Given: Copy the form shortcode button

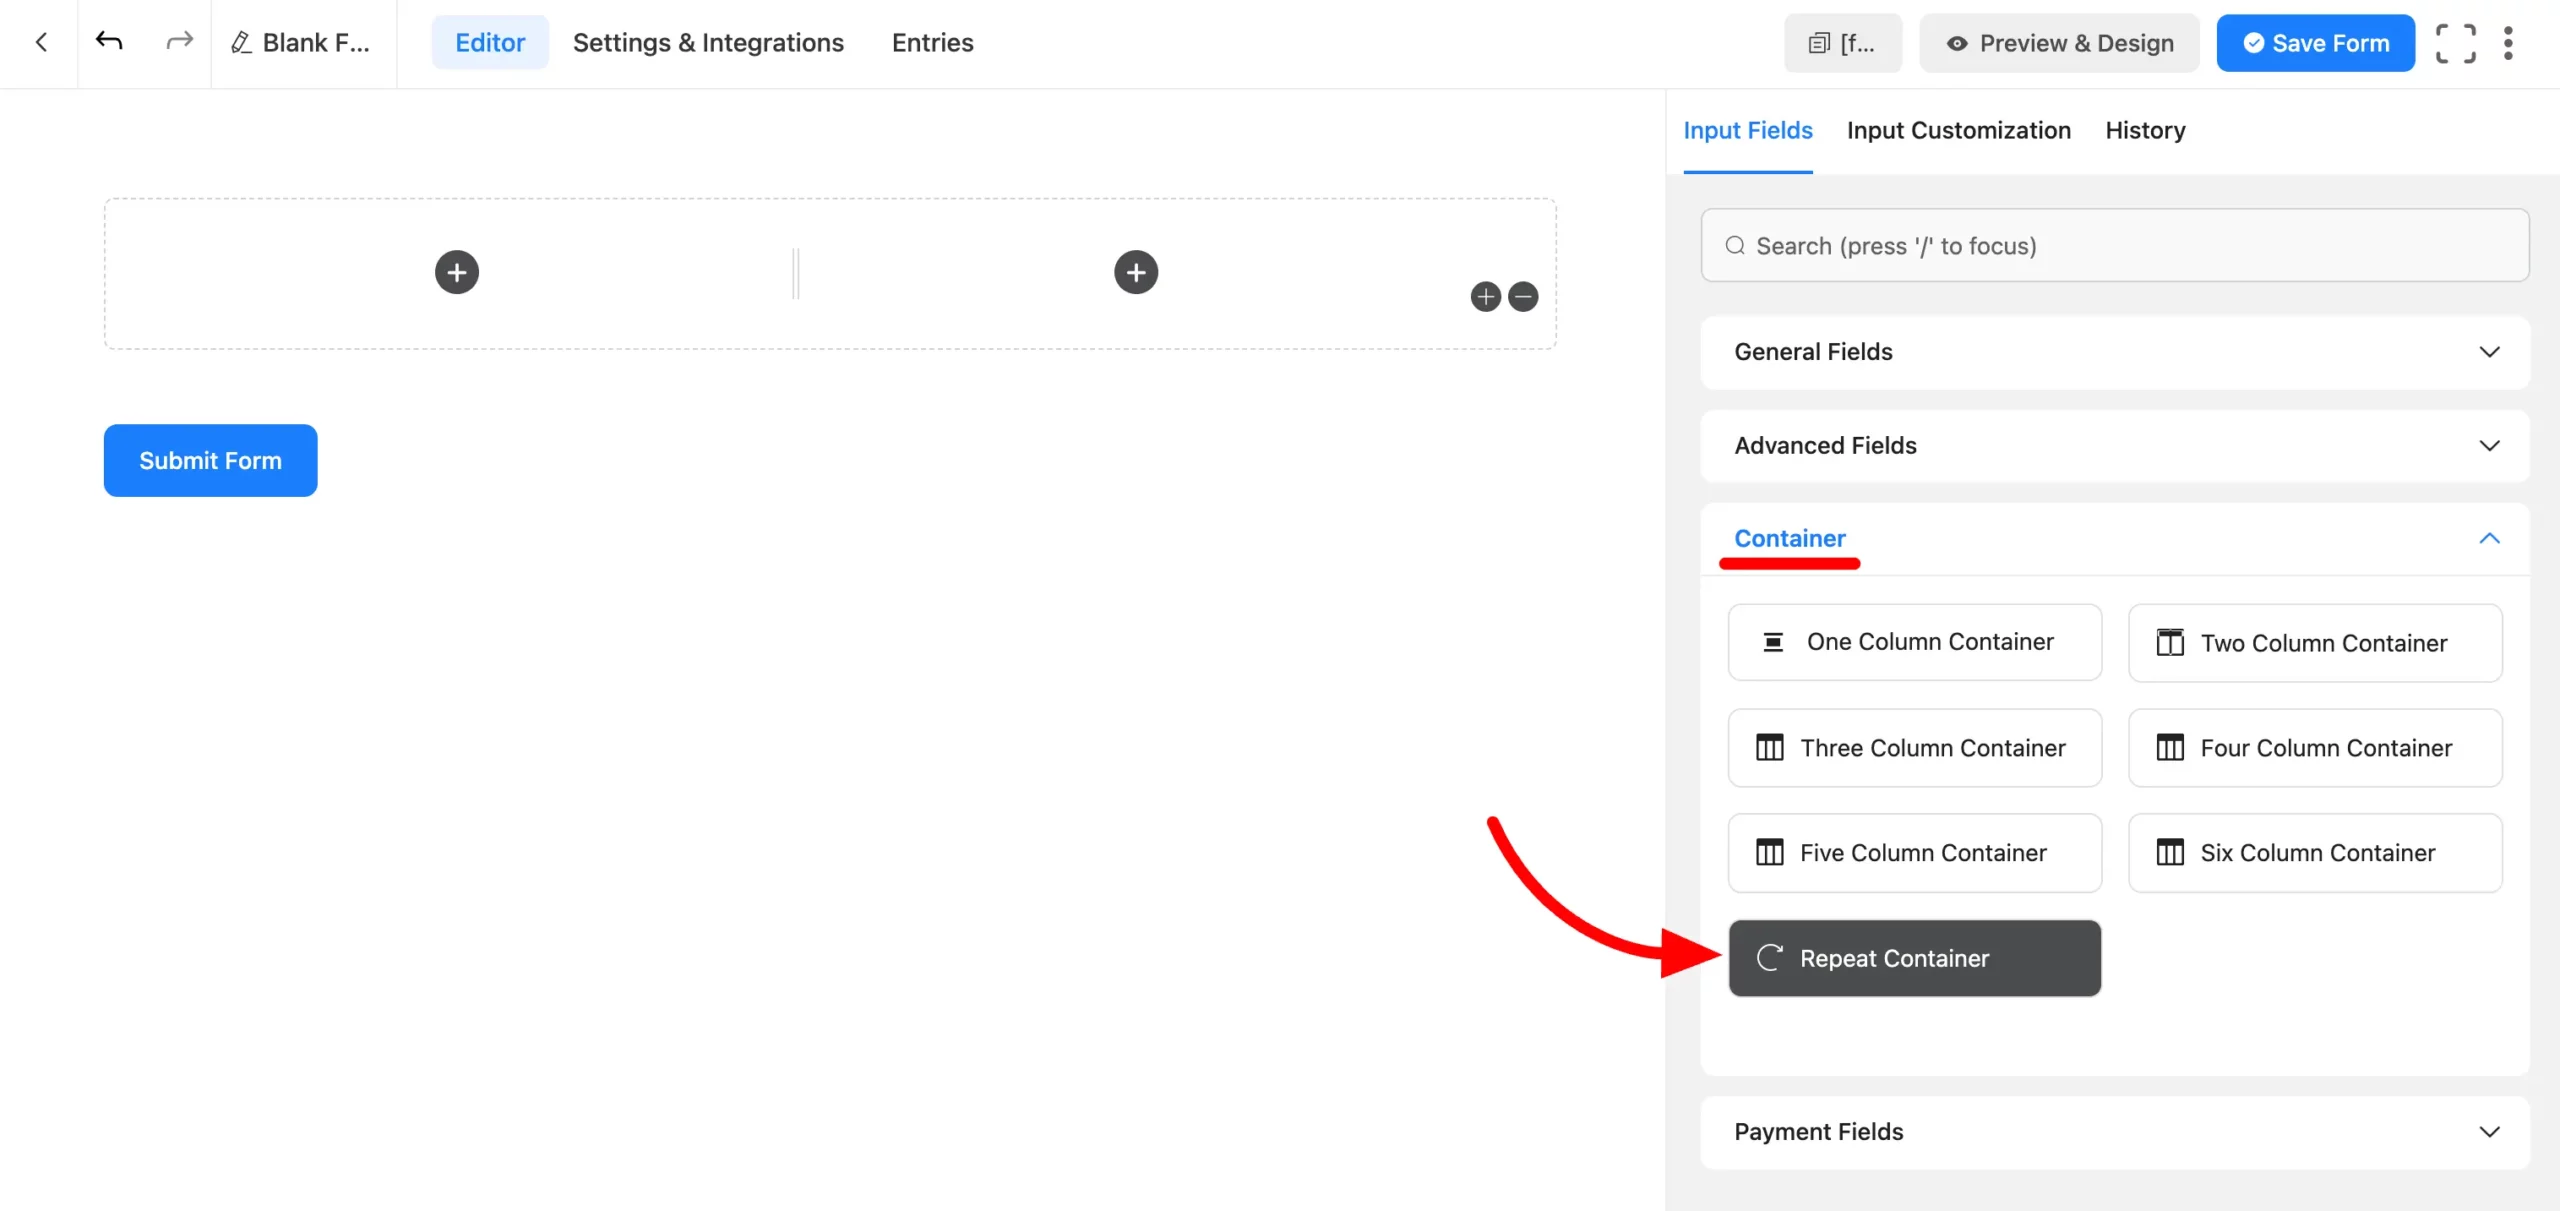Looking at the screenshot, I should tap(1842, 43).
